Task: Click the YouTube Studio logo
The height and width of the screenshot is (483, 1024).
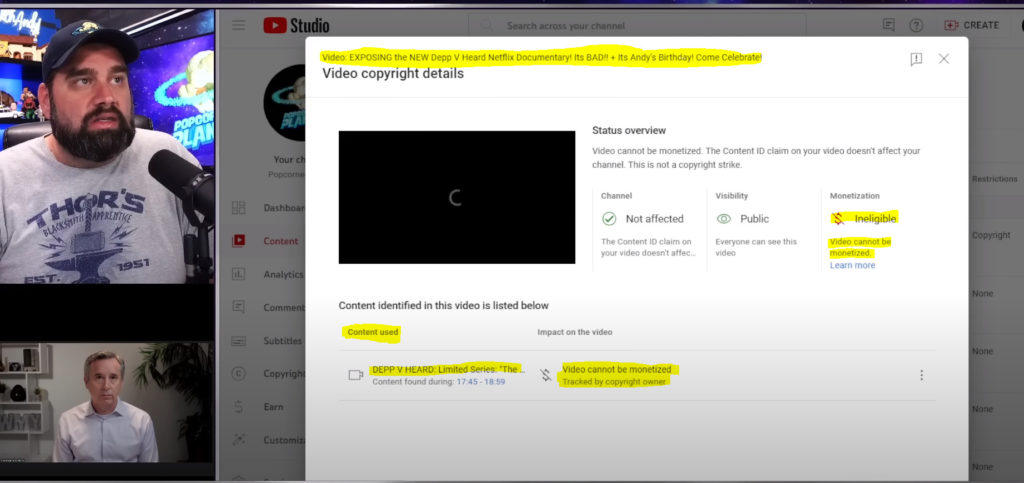Action: click(x=296, y=25)
